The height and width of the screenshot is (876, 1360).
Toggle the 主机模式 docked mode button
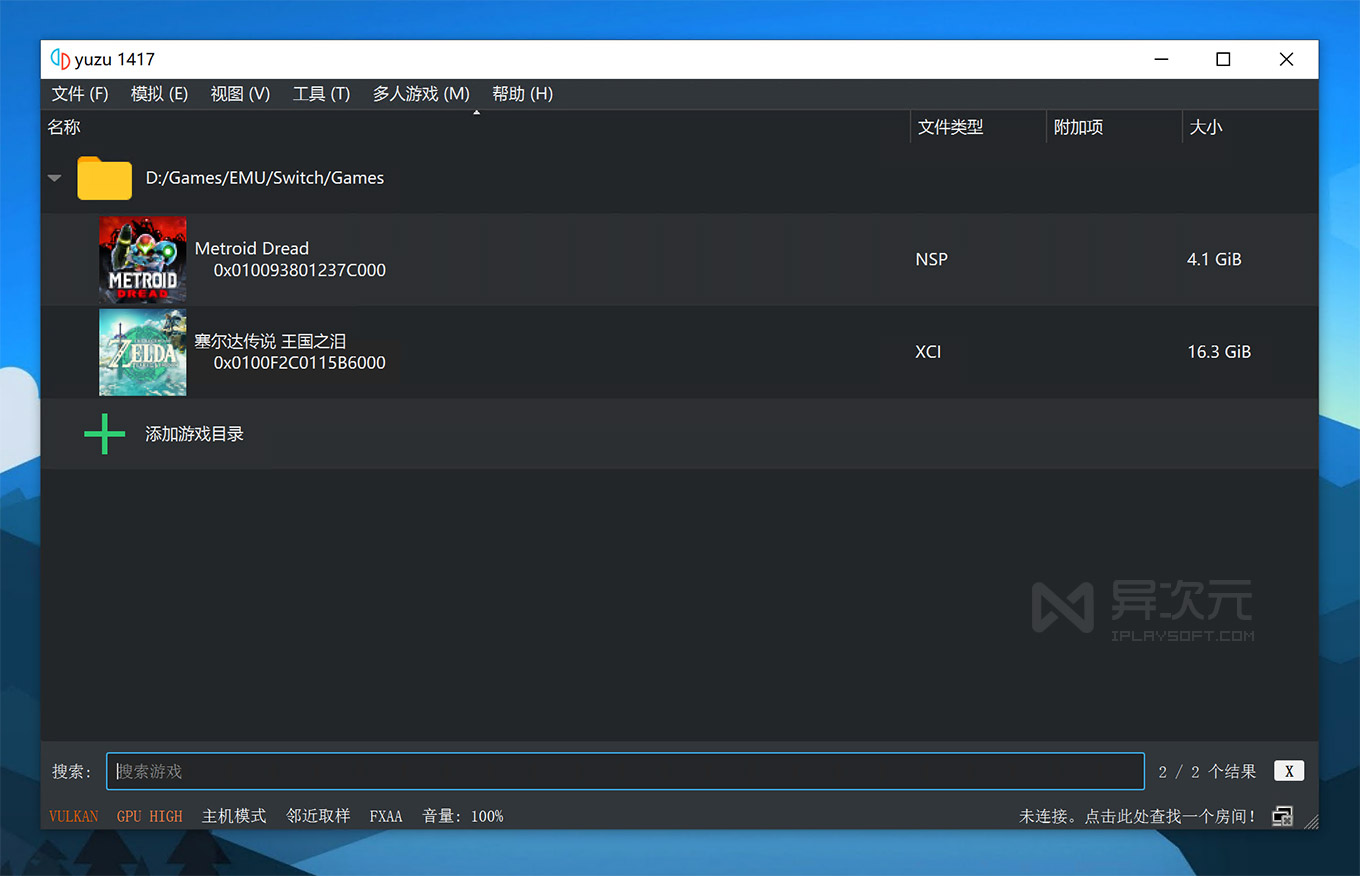click(x=234, y=816)
